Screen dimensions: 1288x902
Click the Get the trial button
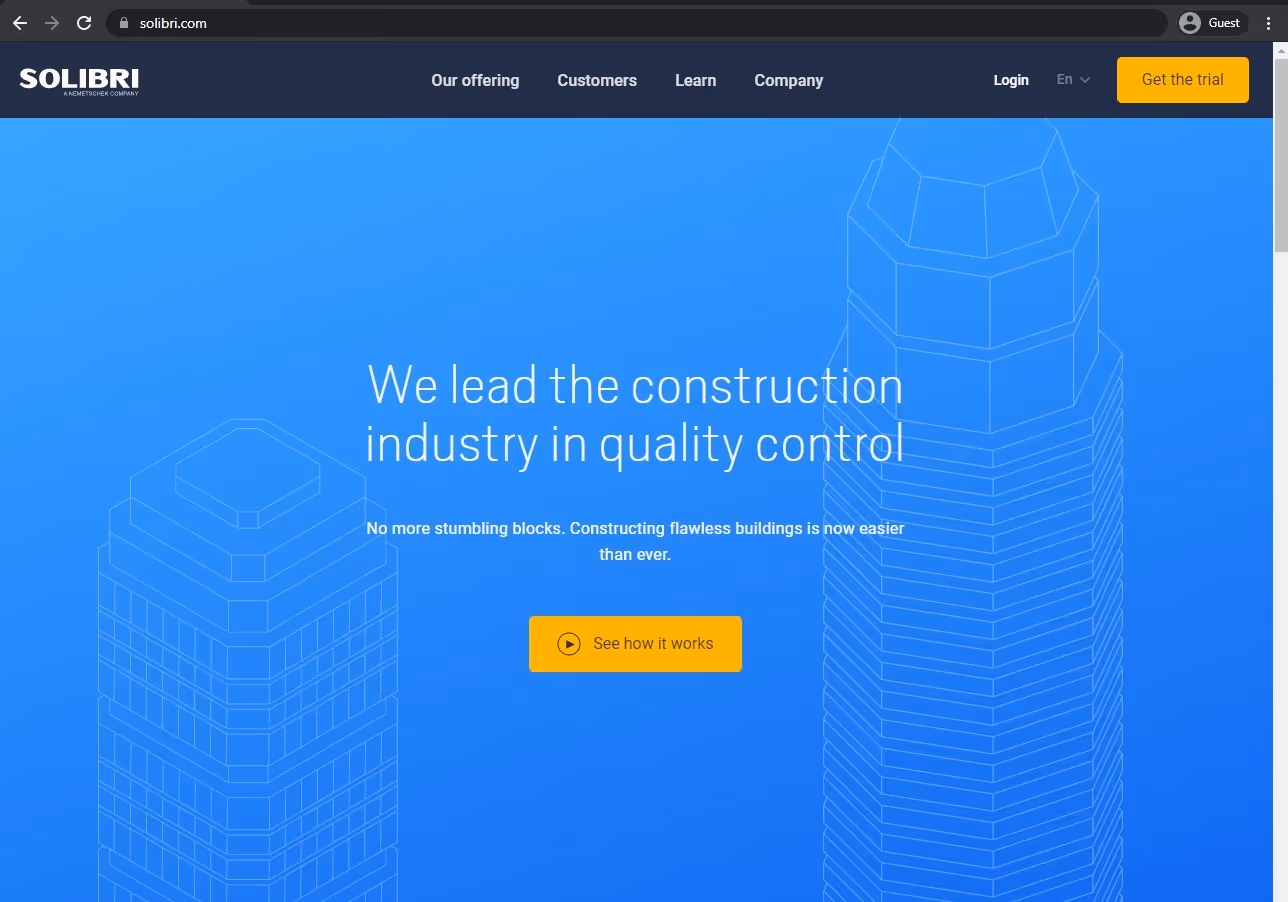1183,80
